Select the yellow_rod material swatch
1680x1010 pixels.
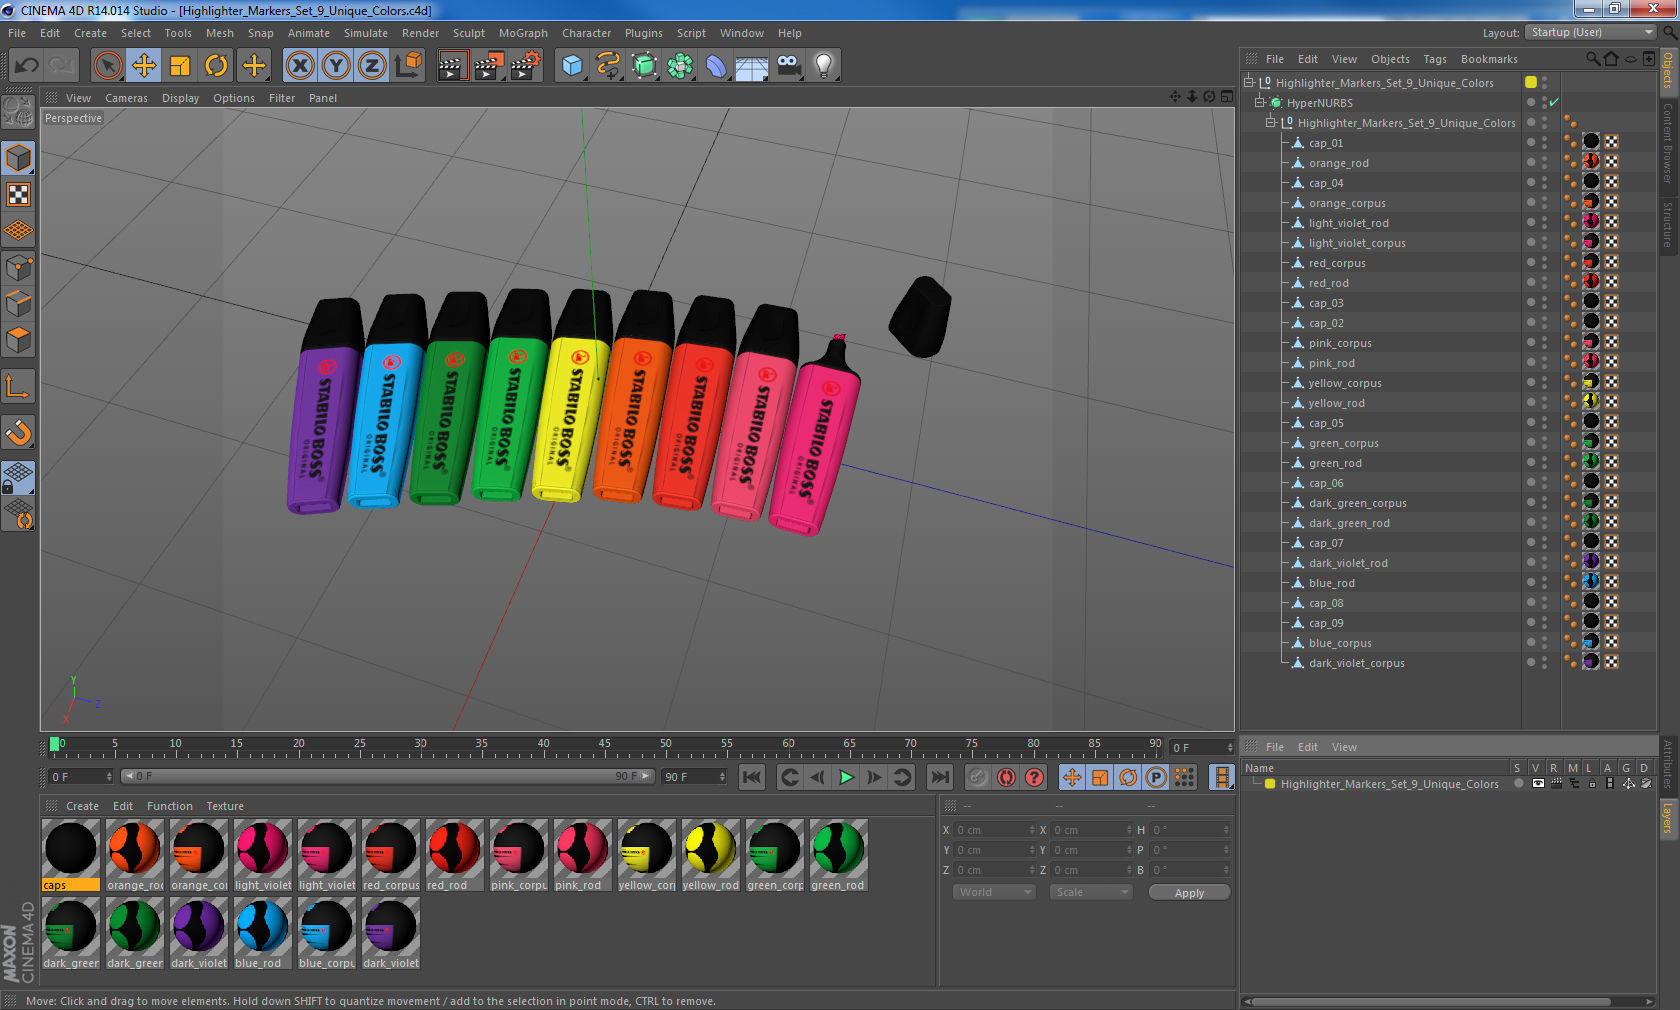(x=711, y=855)
